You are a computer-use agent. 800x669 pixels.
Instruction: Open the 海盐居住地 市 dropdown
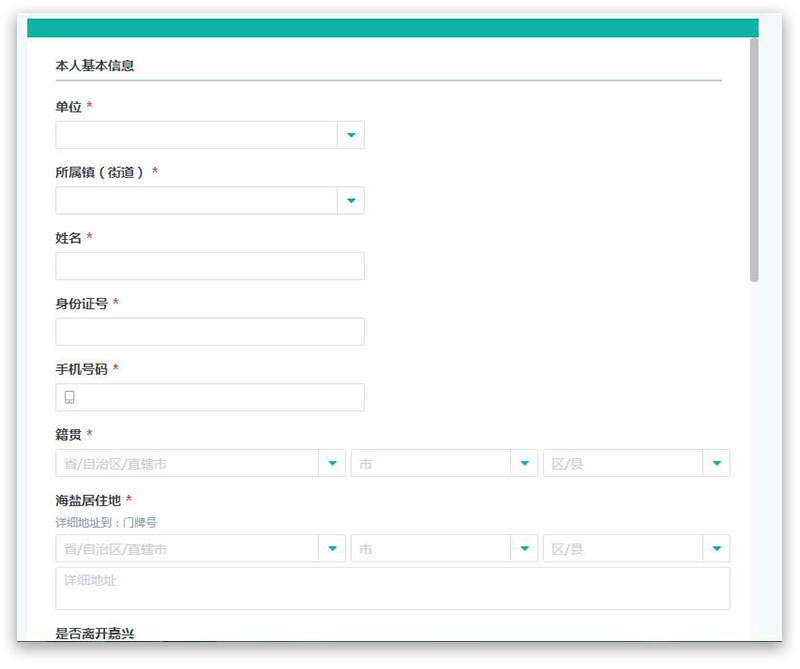point(431,549)
